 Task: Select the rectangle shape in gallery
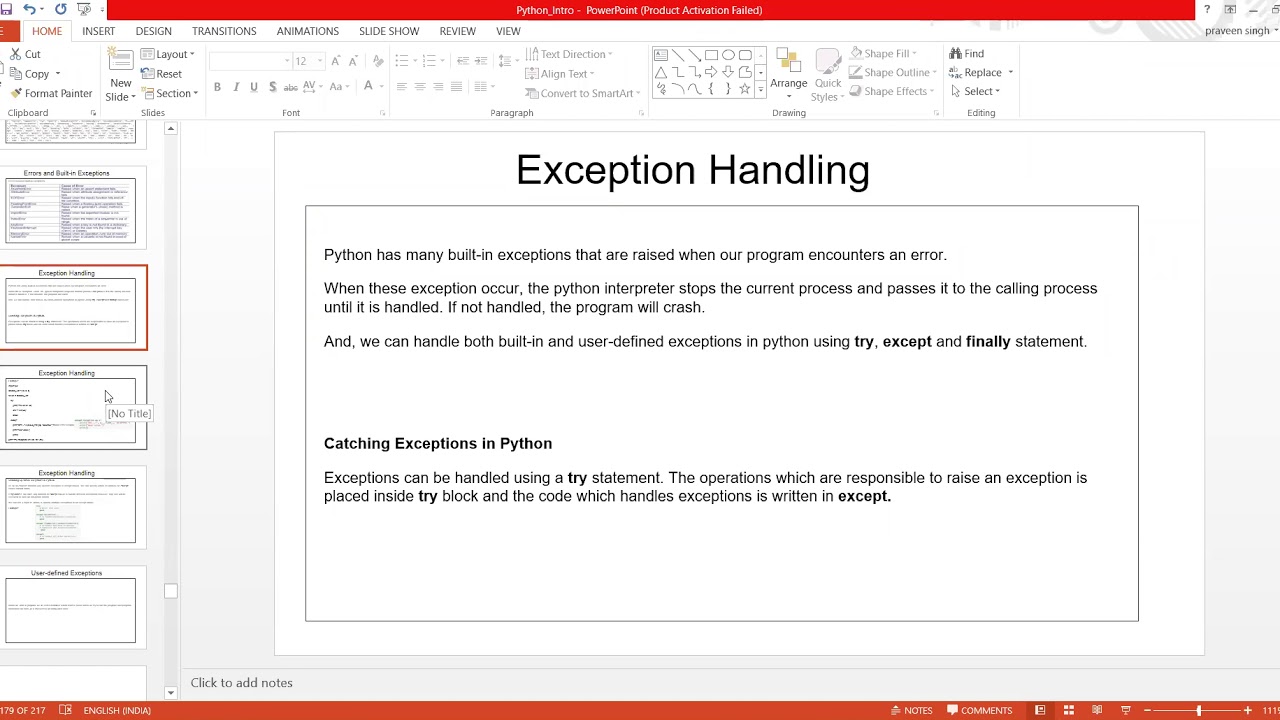click(711, 55)
